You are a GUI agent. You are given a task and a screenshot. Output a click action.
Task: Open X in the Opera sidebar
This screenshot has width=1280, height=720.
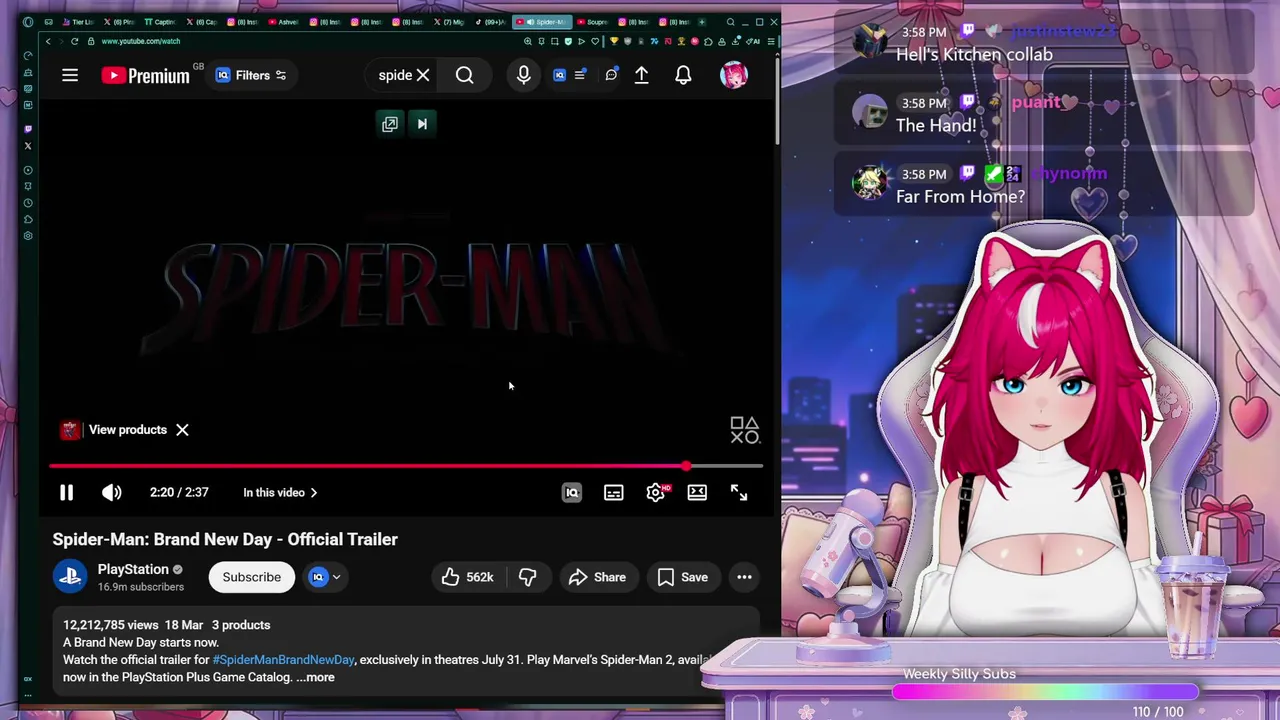(28, 146)
